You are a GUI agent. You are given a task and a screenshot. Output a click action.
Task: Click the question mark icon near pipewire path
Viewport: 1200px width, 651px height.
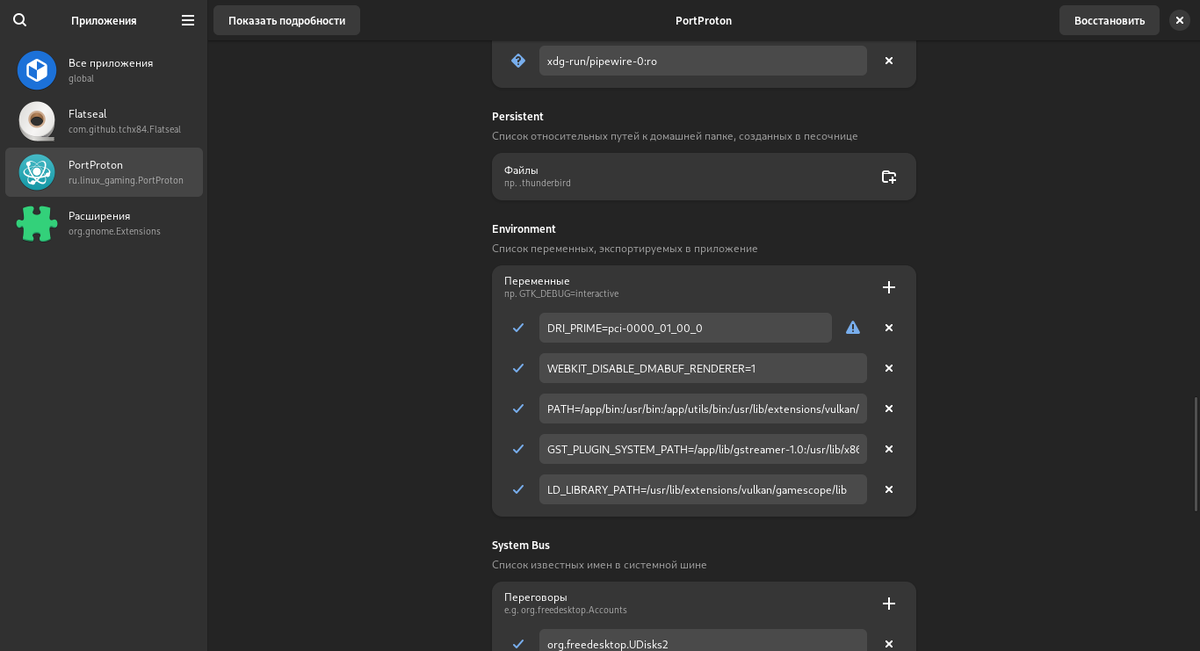coord(518,61)
